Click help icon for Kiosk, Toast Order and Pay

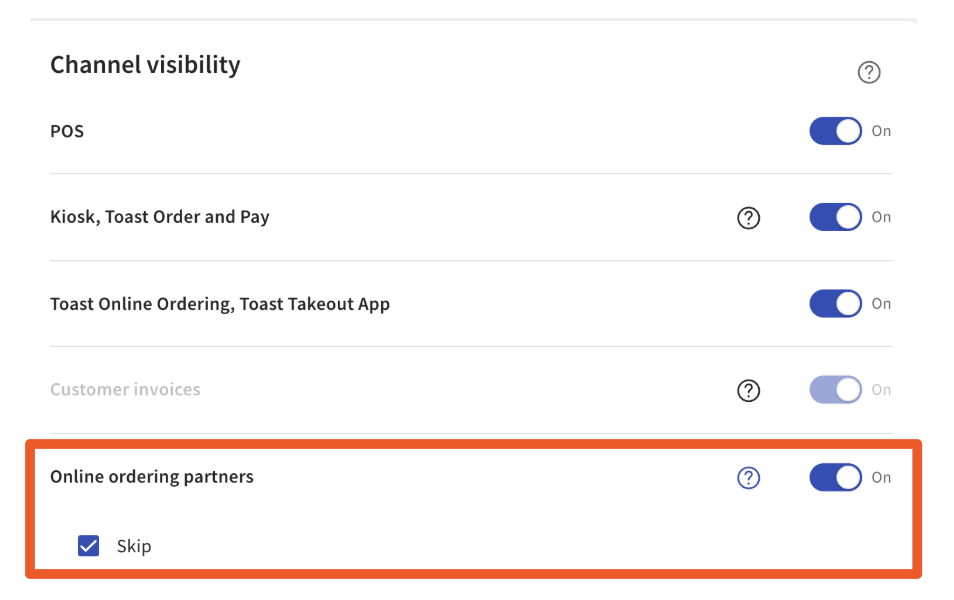[748, 217]
